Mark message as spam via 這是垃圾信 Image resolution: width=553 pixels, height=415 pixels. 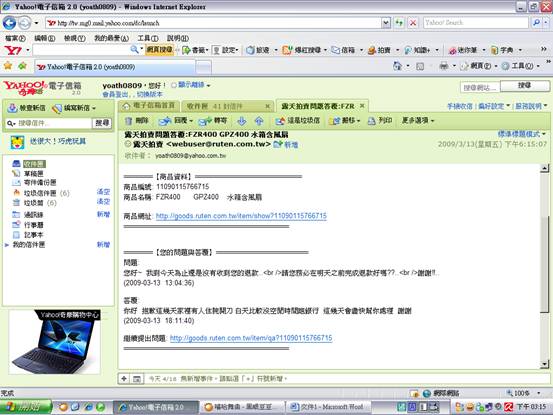pyautogui.click(x=298, y=121)
